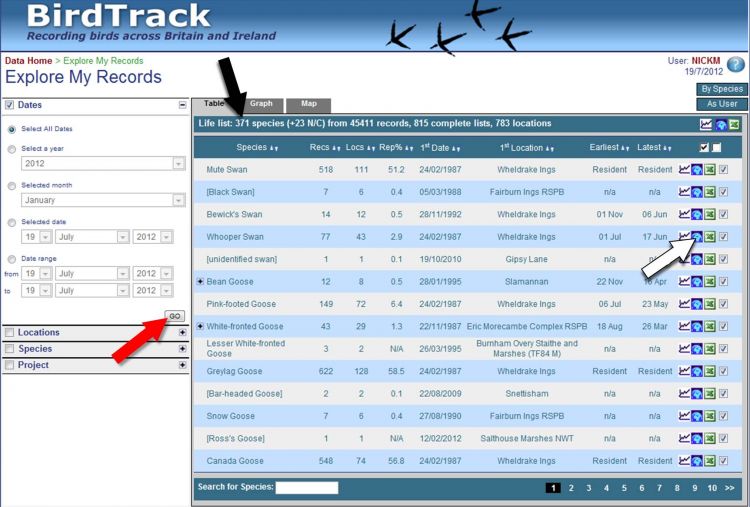Export Bewick's Swan records to Excel
This screenshot has height=507, width=750.
click(709, 214)
